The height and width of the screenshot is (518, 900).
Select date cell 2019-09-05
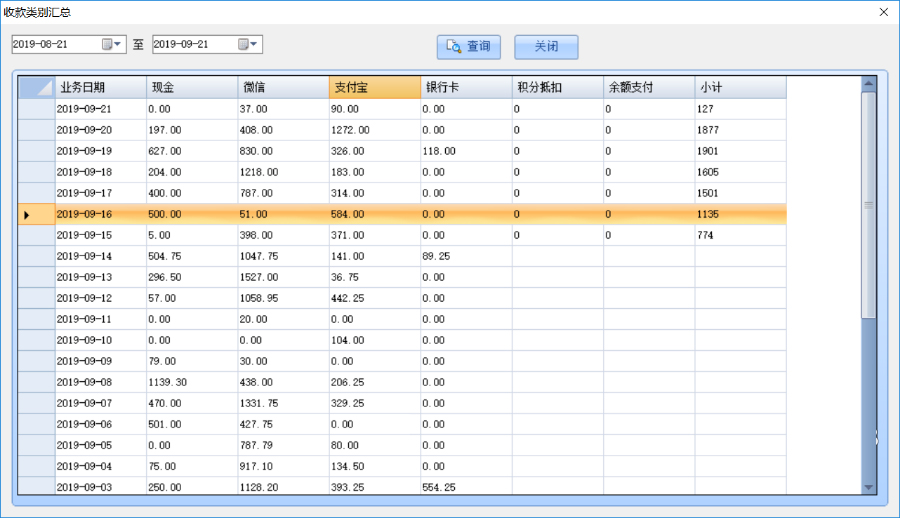coord(100,446)
